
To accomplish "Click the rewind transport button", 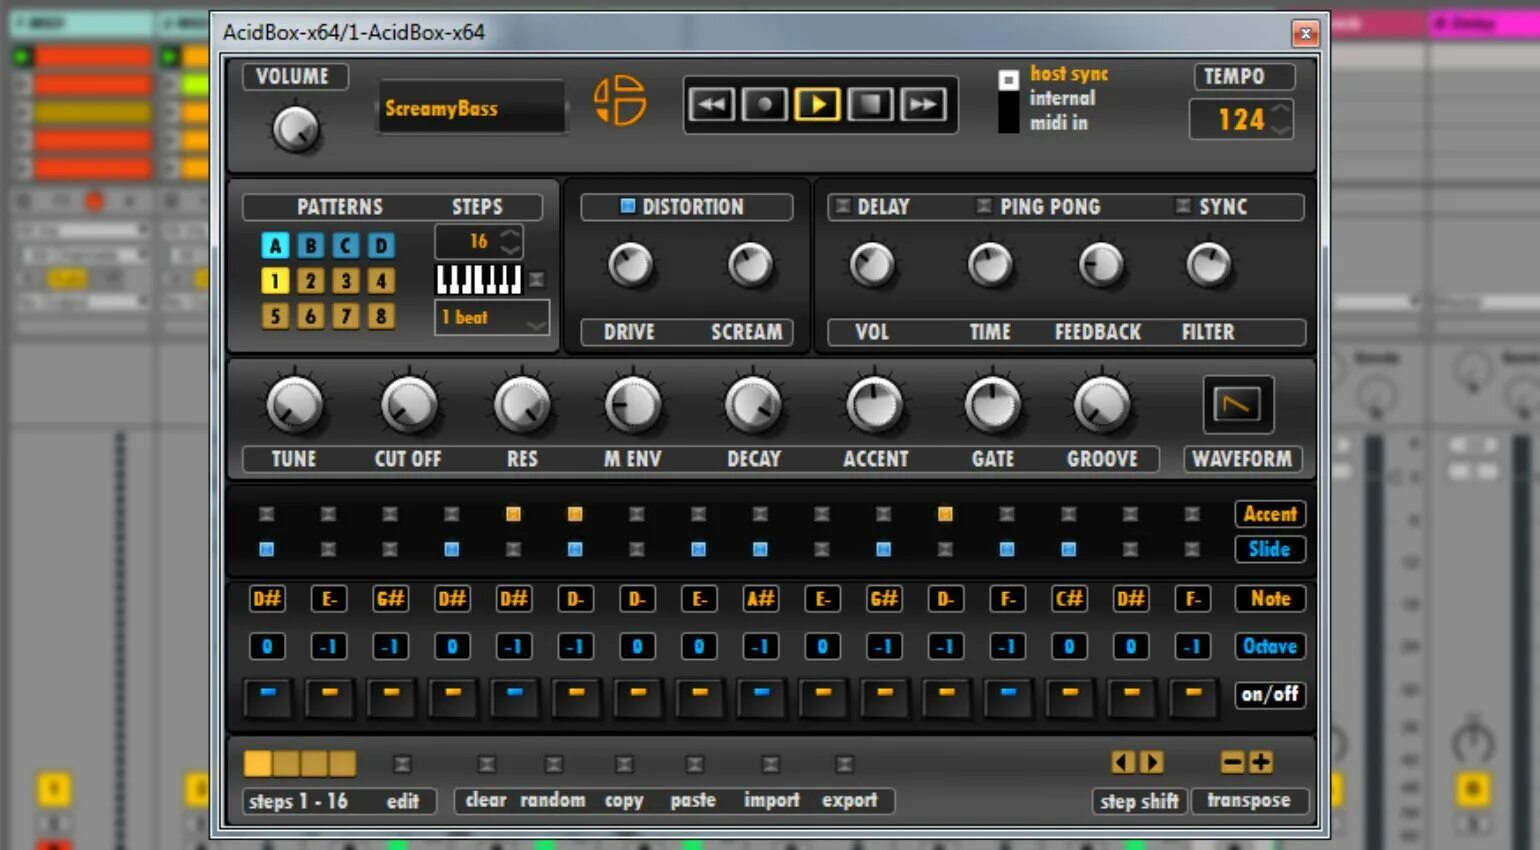I will pos(711,104).
